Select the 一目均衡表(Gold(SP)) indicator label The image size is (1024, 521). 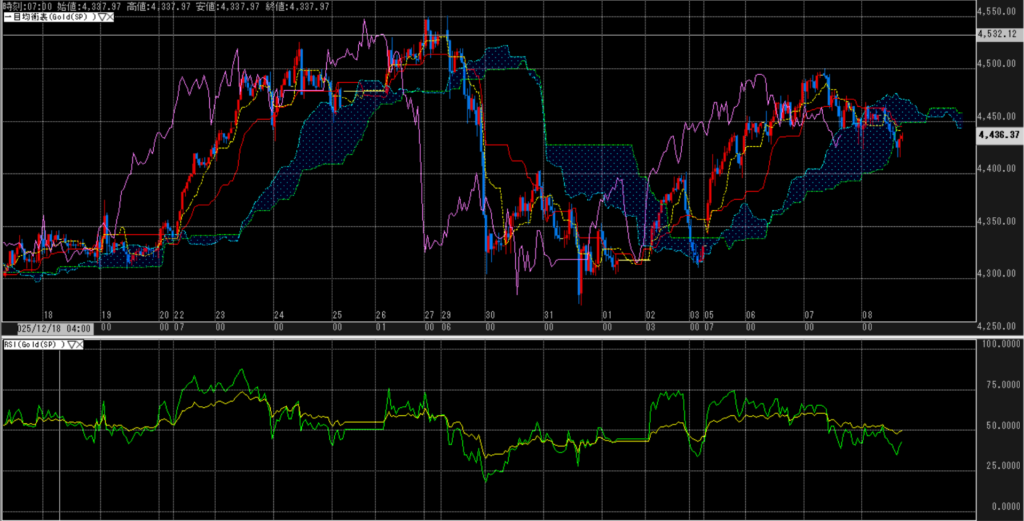pyautogui.click(x=50, y=18)
